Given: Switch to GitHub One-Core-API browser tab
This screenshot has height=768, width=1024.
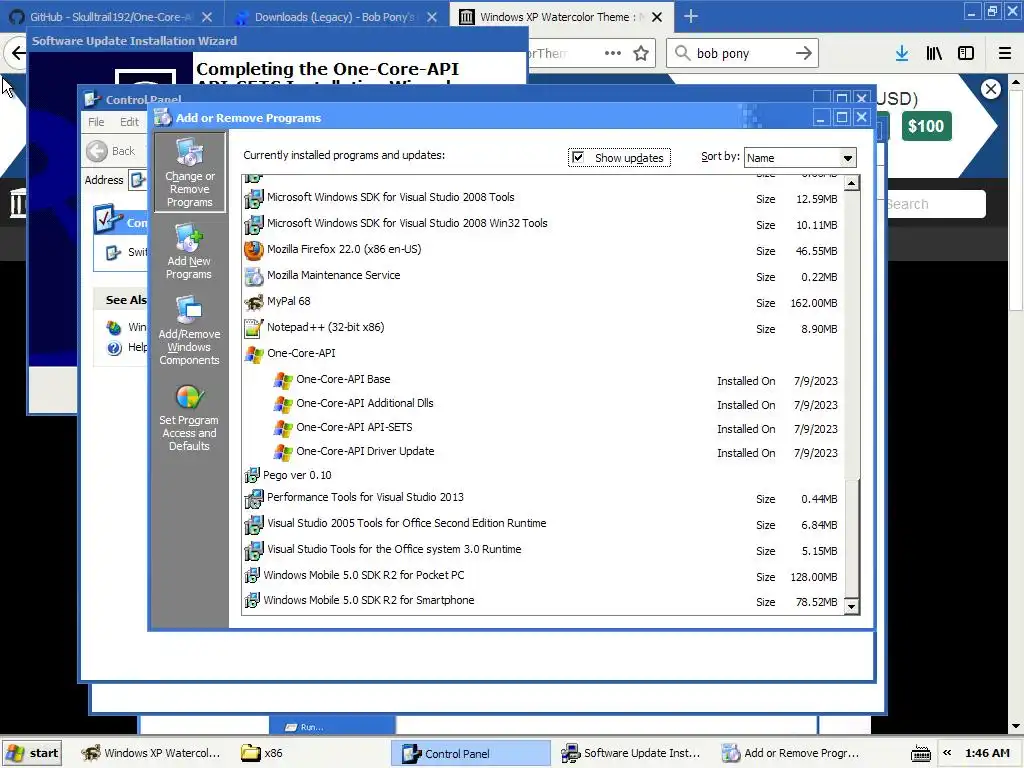Looking at the screenshot, I should pyautogui.click(x=111, y=17).
